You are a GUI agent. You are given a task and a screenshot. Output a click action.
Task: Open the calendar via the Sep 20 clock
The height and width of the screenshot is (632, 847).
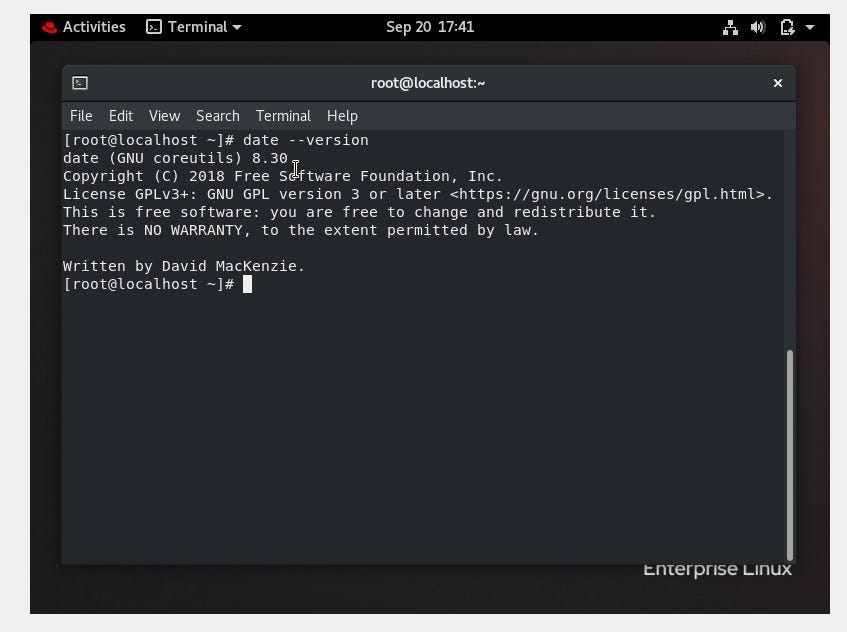pos(430,27)
